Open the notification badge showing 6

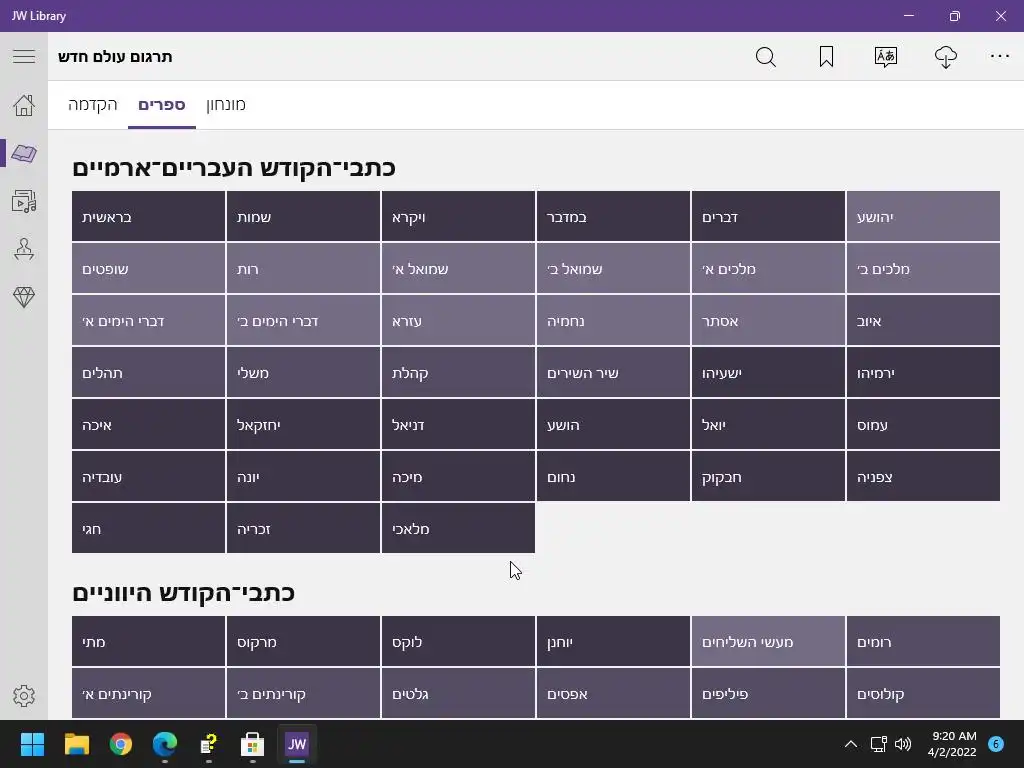pos(996,743)
